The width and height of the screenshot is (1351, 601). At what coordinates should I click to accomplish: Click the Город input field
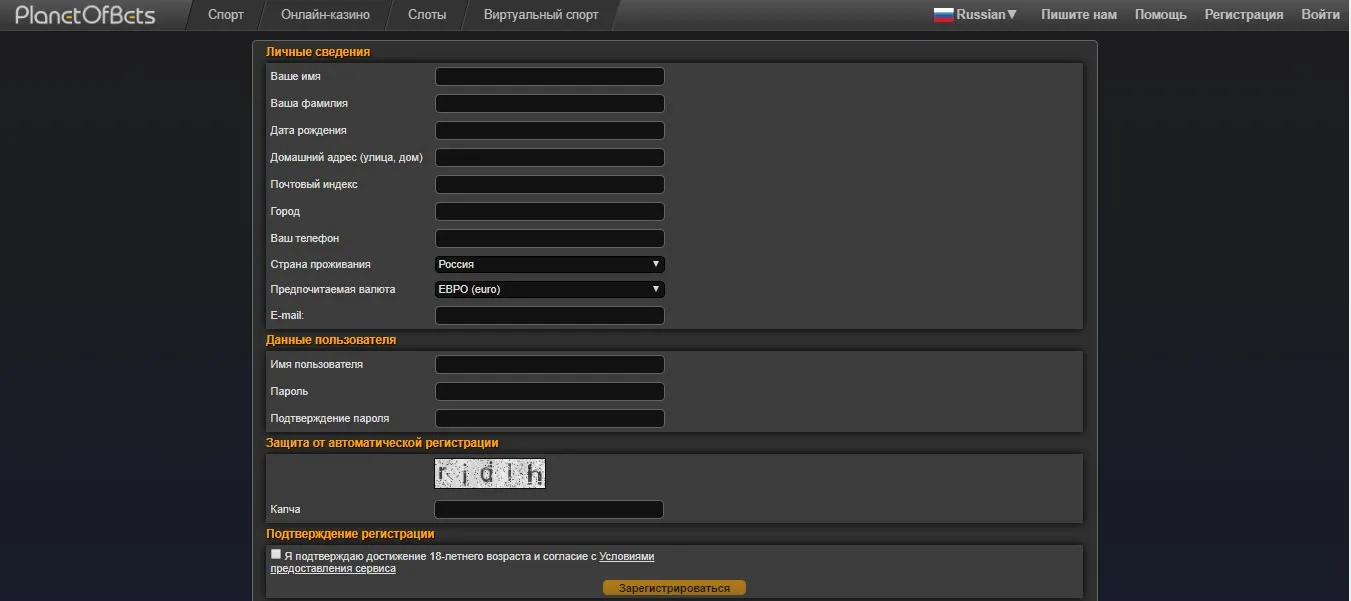550,212
